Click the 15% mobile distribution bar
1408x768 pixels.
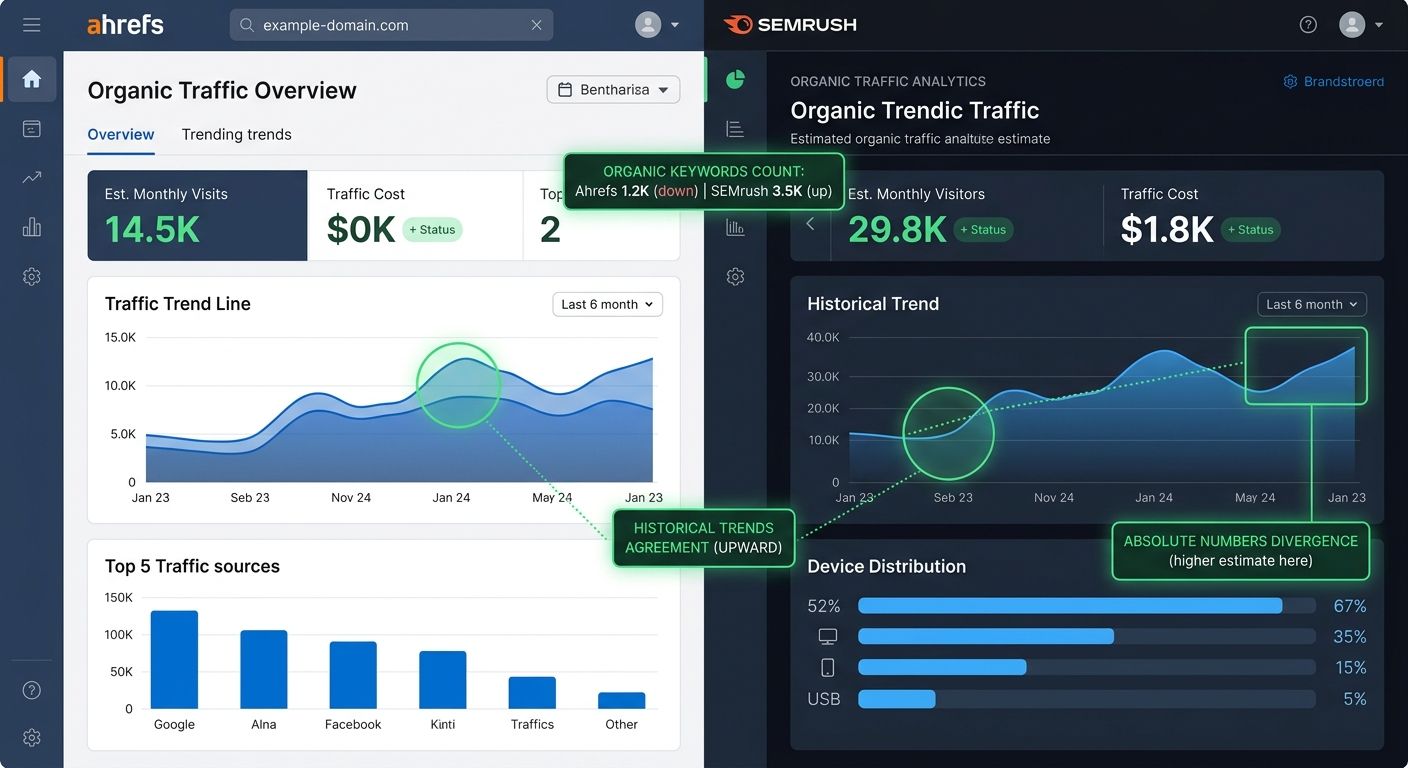(x=1087, y=667)
